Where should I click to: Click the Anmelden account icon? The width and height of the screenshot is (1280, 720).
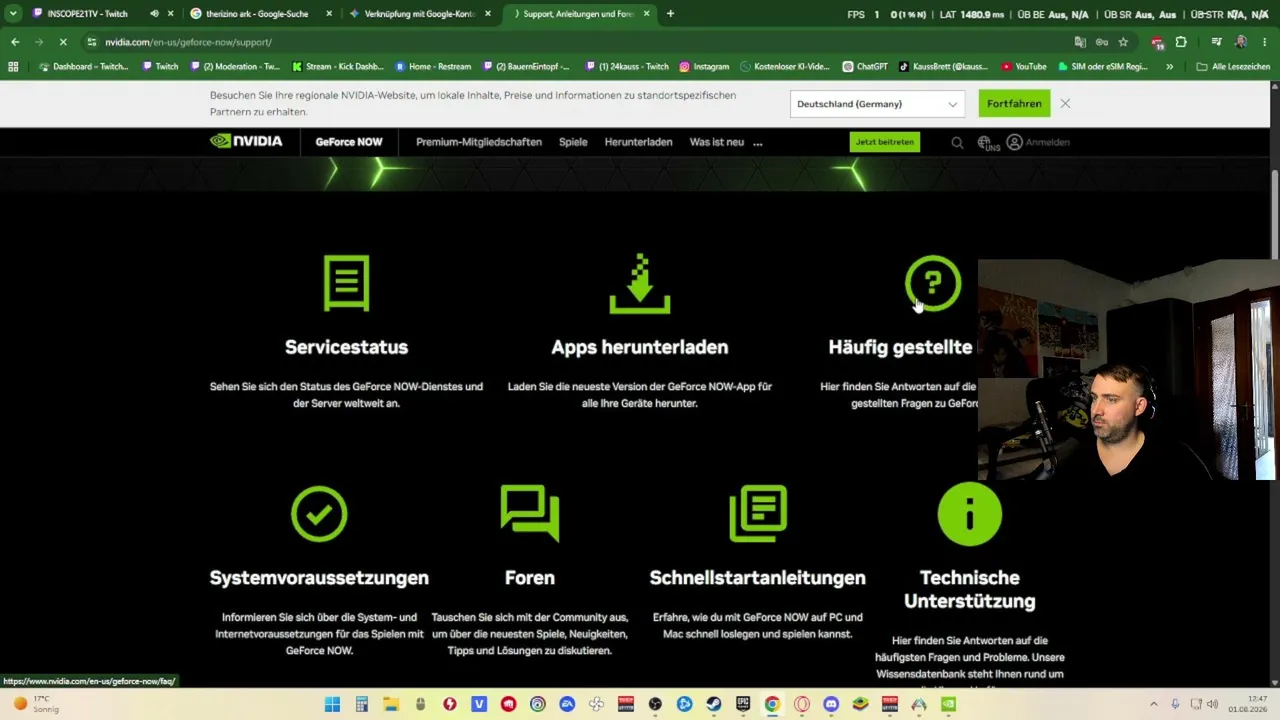[x=1015, y=142]
